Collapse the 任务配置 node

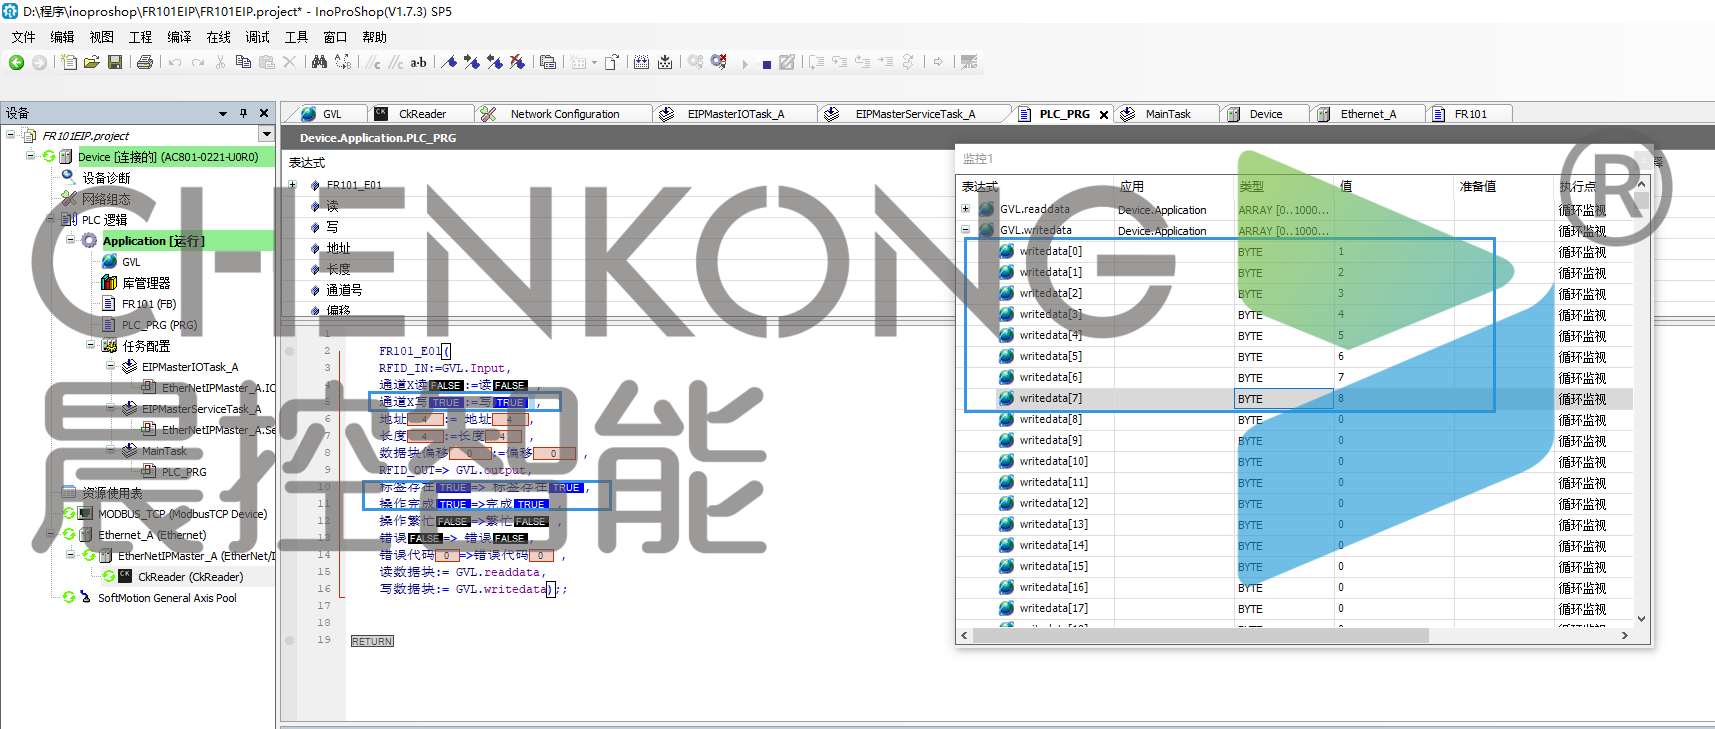pos(91,345)
